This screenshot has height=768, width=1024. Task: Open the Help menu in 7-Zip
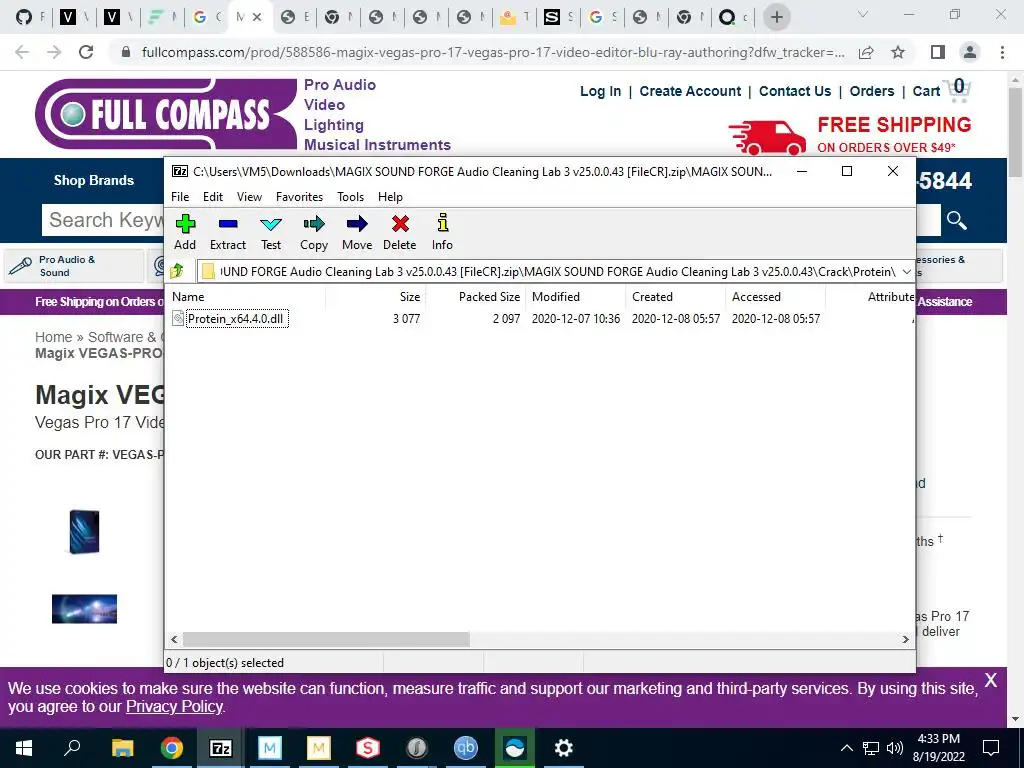(391, 197)
